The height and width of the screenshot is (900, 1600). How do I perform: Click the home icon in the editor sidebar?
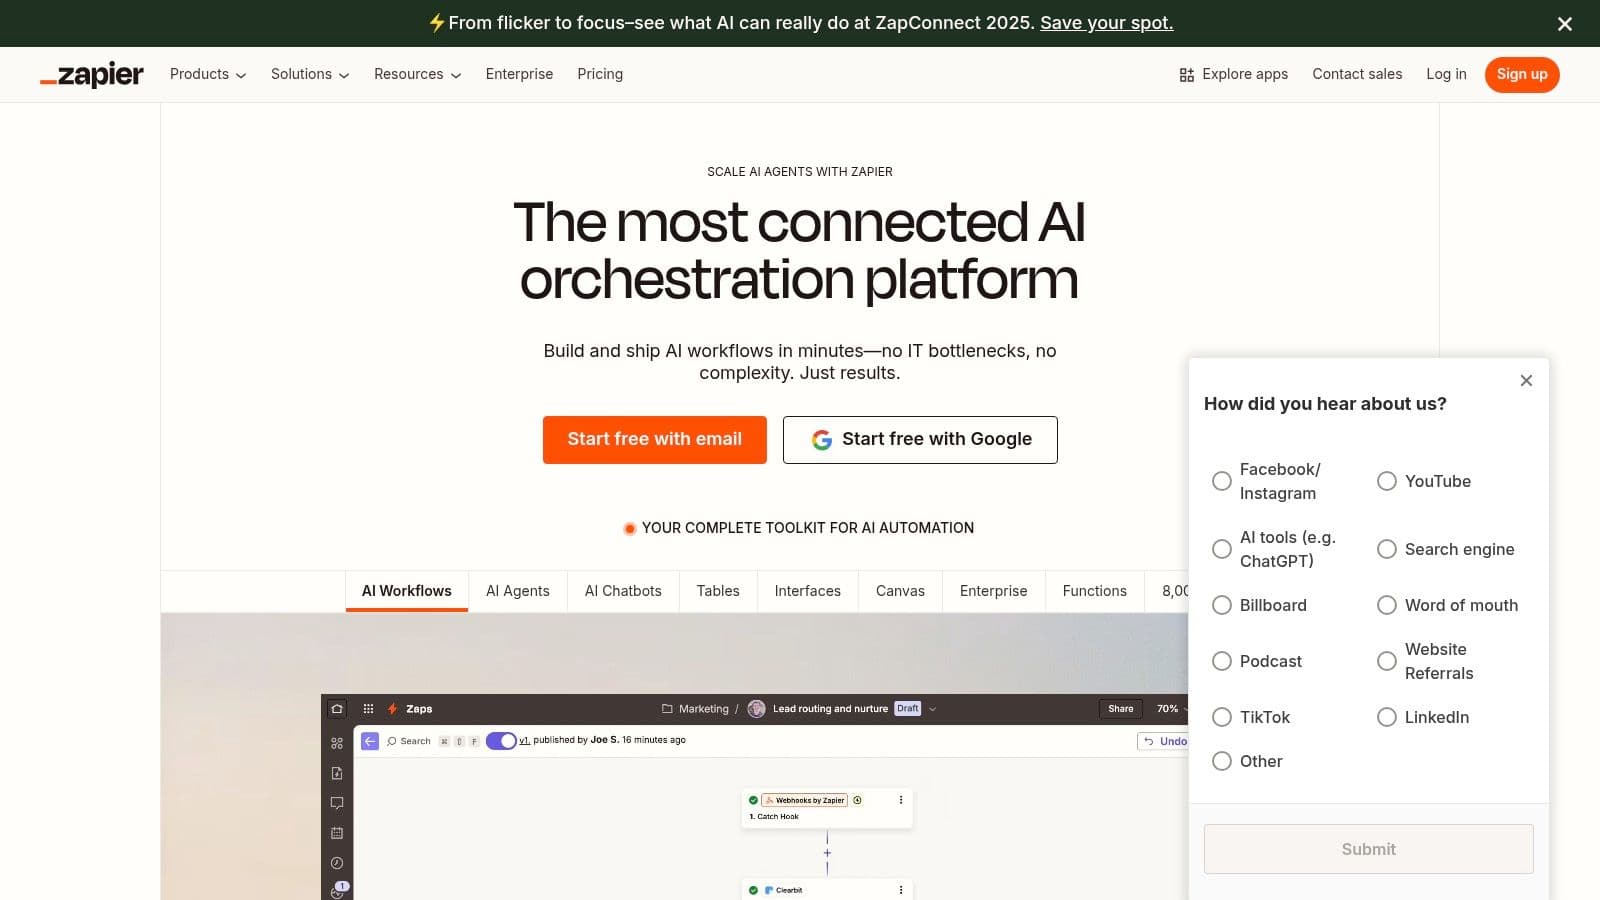[x=338, y=709]
